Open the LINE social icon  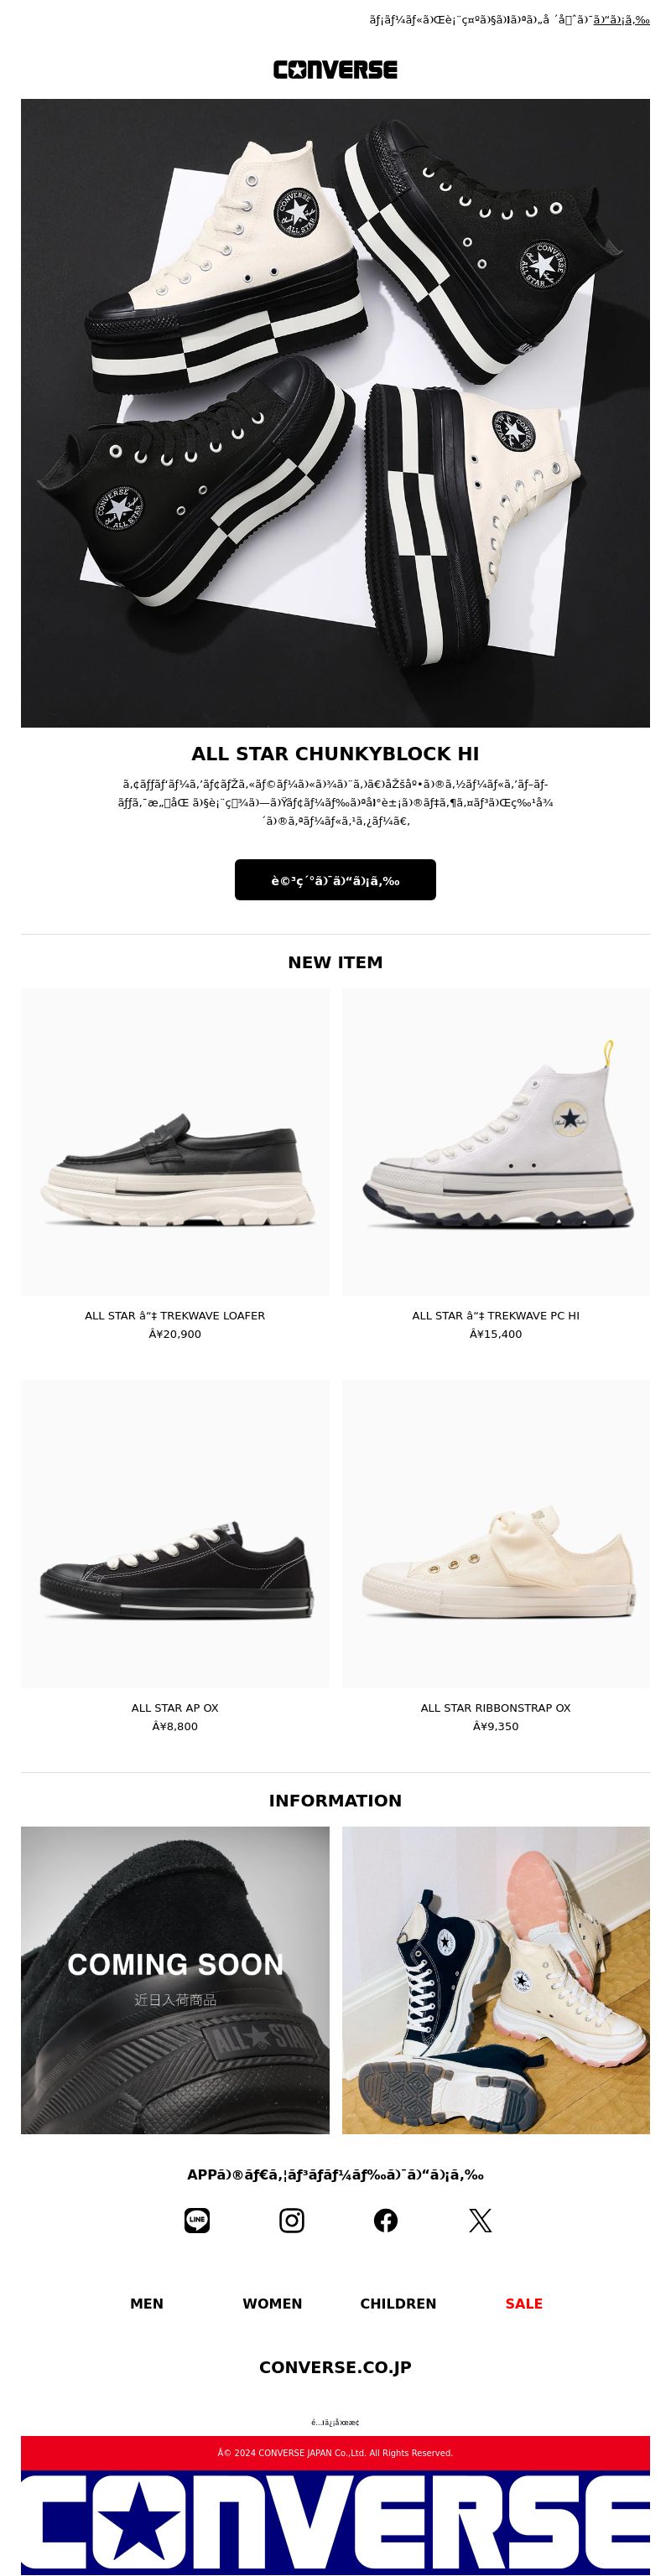(197, 2220)
